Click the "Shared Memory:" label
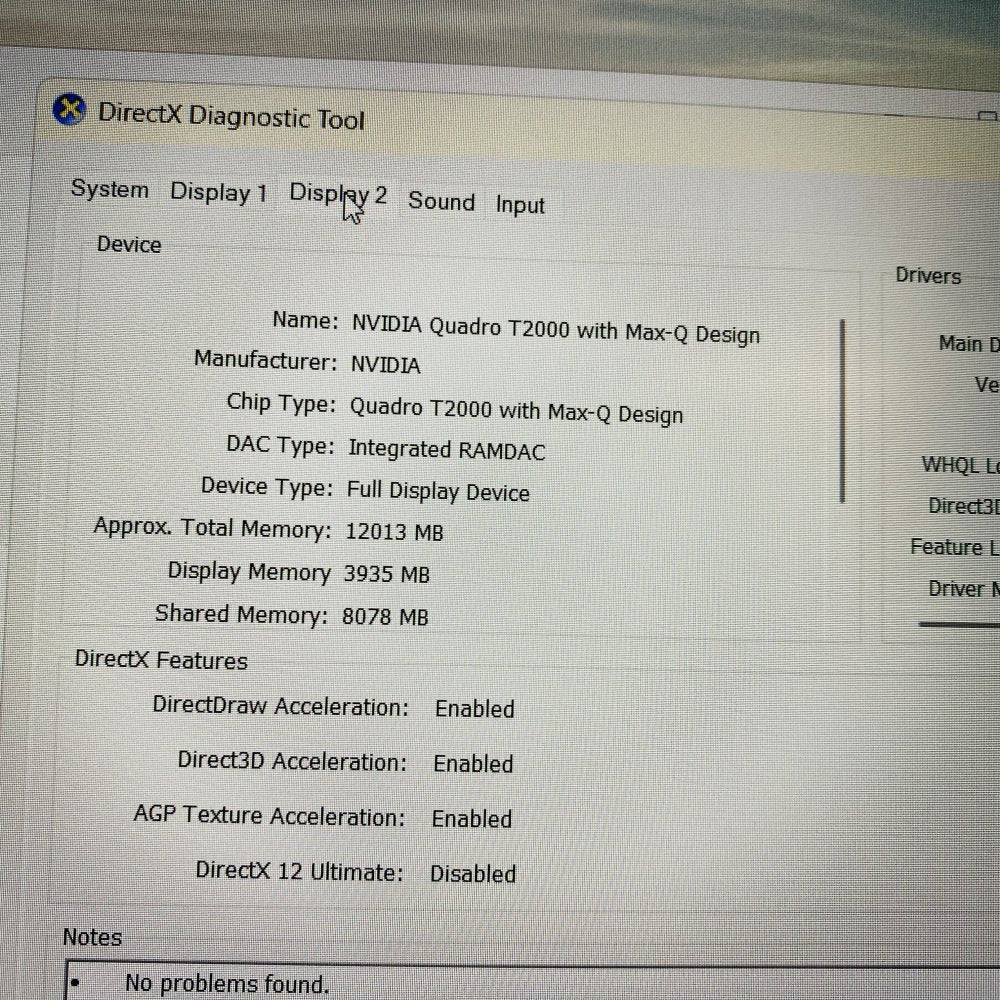 pos(241,614)
